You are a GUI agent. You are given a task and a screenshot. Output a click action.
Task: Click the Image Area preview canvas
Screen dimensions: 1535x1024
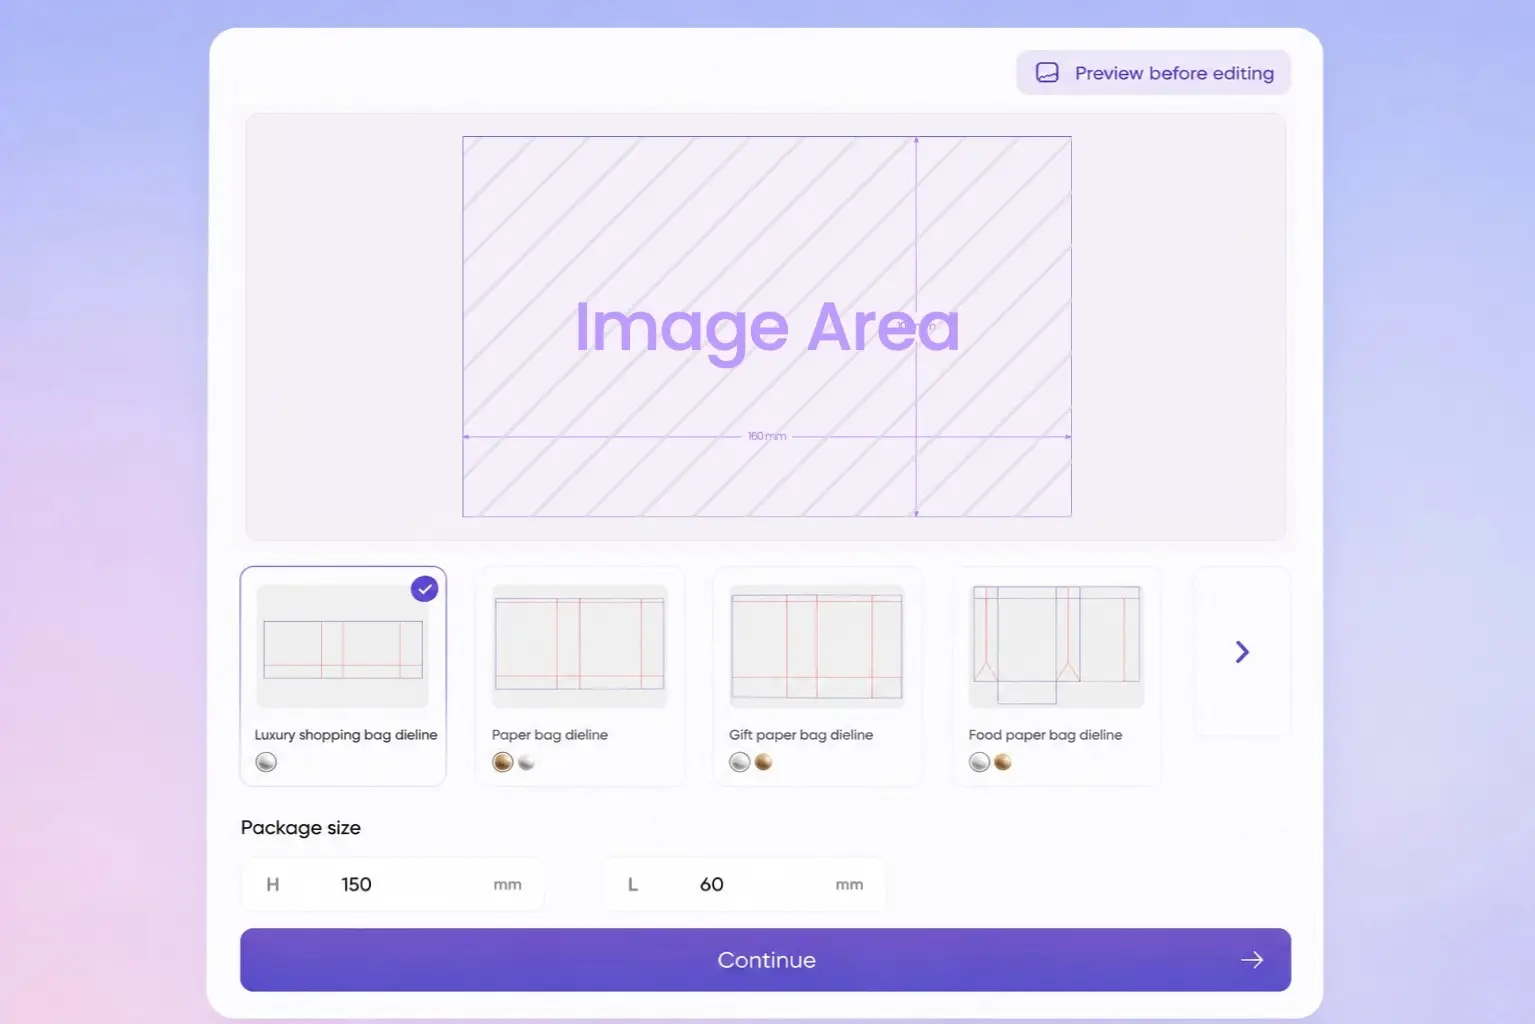767,326
